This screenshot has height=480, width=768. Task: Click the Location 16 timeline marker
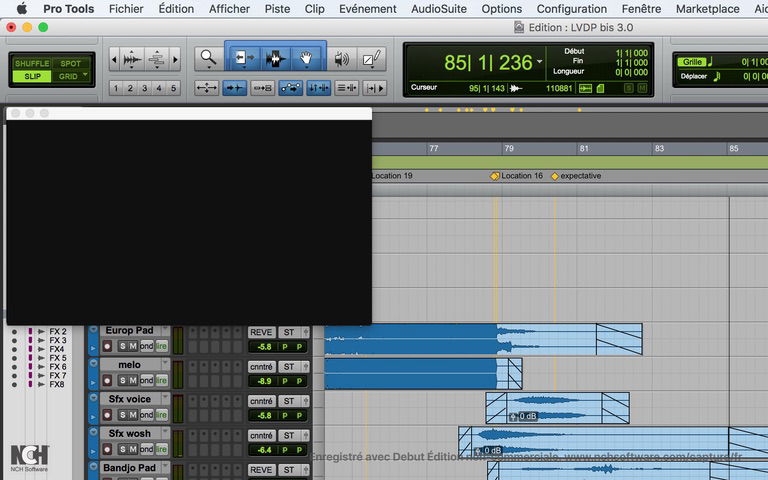[494, 176]
